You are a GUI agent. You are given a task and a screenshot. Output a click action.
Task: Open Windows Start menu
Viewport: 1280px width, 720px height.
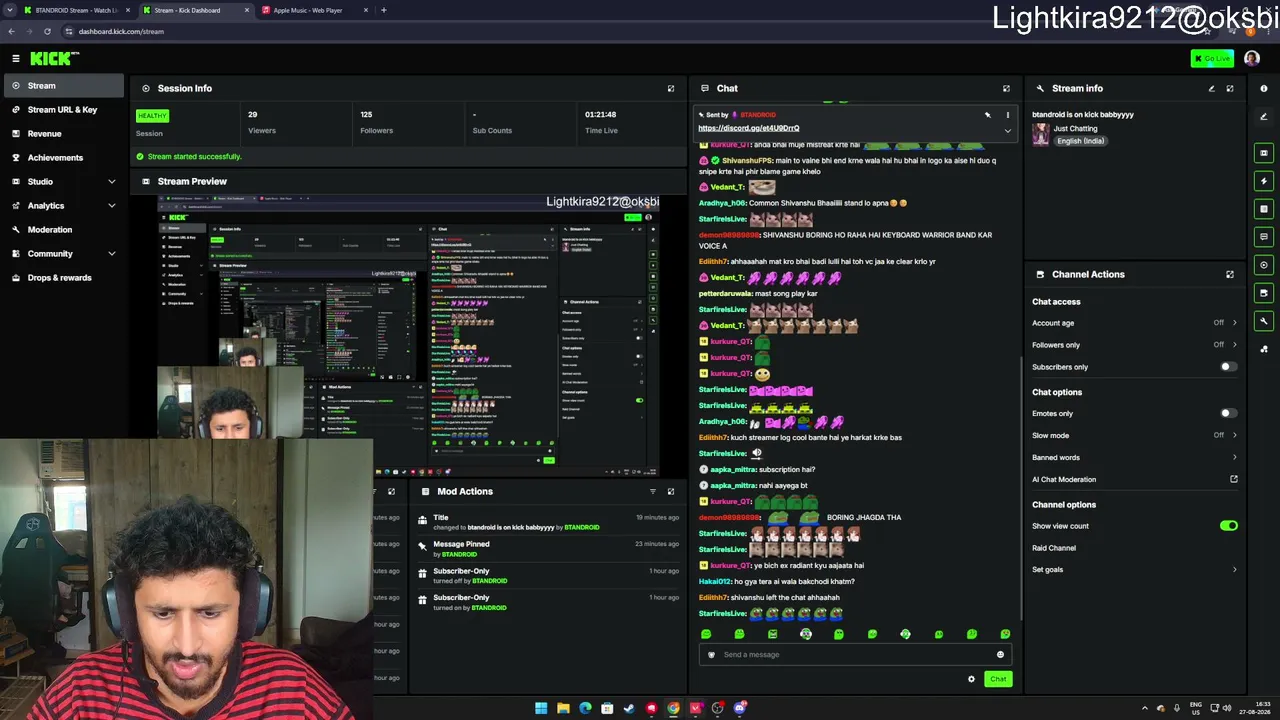pyautogui.click(x=541, y=708)
